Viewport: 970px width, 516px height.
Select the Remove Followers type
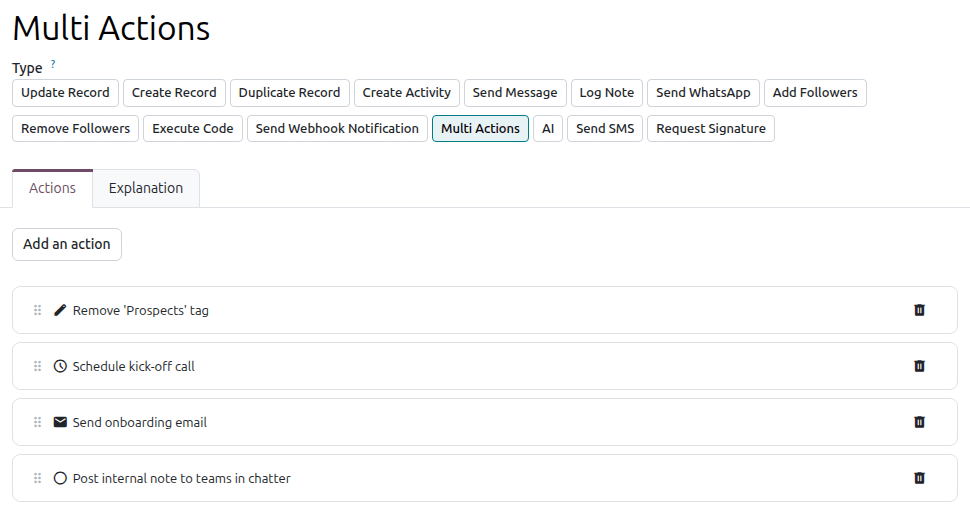75,129
